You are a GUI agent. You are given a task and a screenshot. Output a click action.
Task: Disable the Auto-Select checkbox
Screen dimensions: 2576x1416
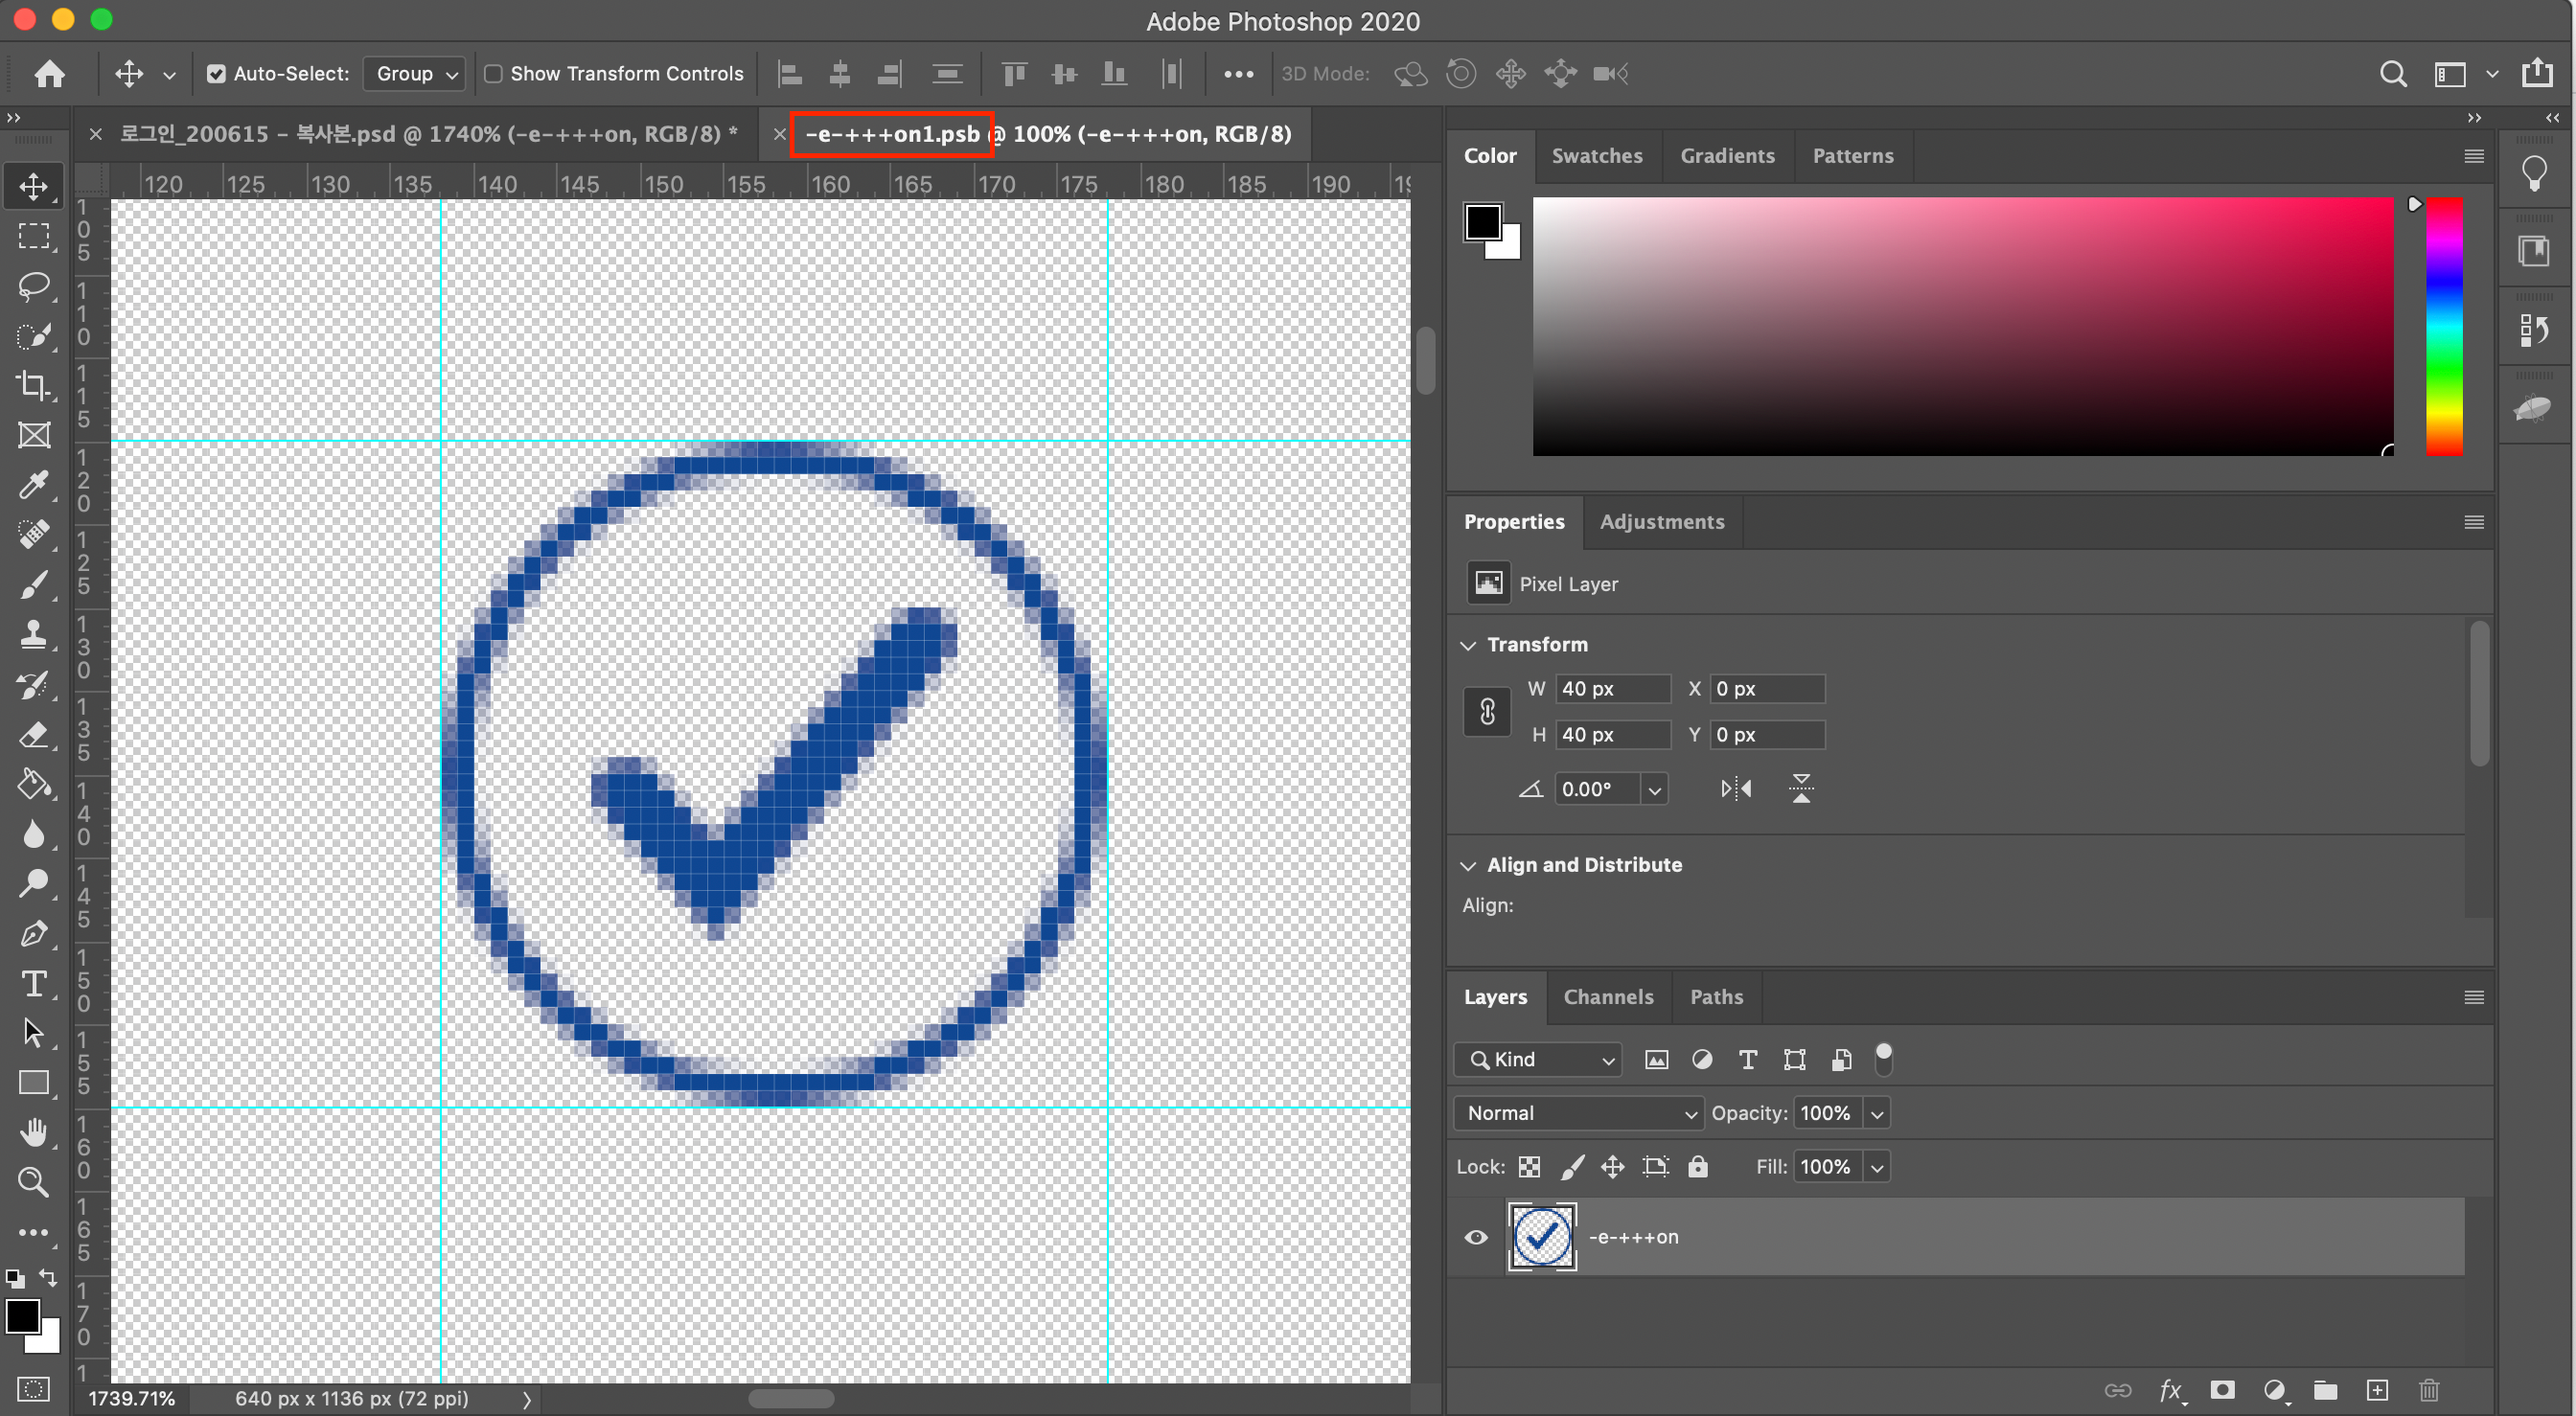point(216,73)
